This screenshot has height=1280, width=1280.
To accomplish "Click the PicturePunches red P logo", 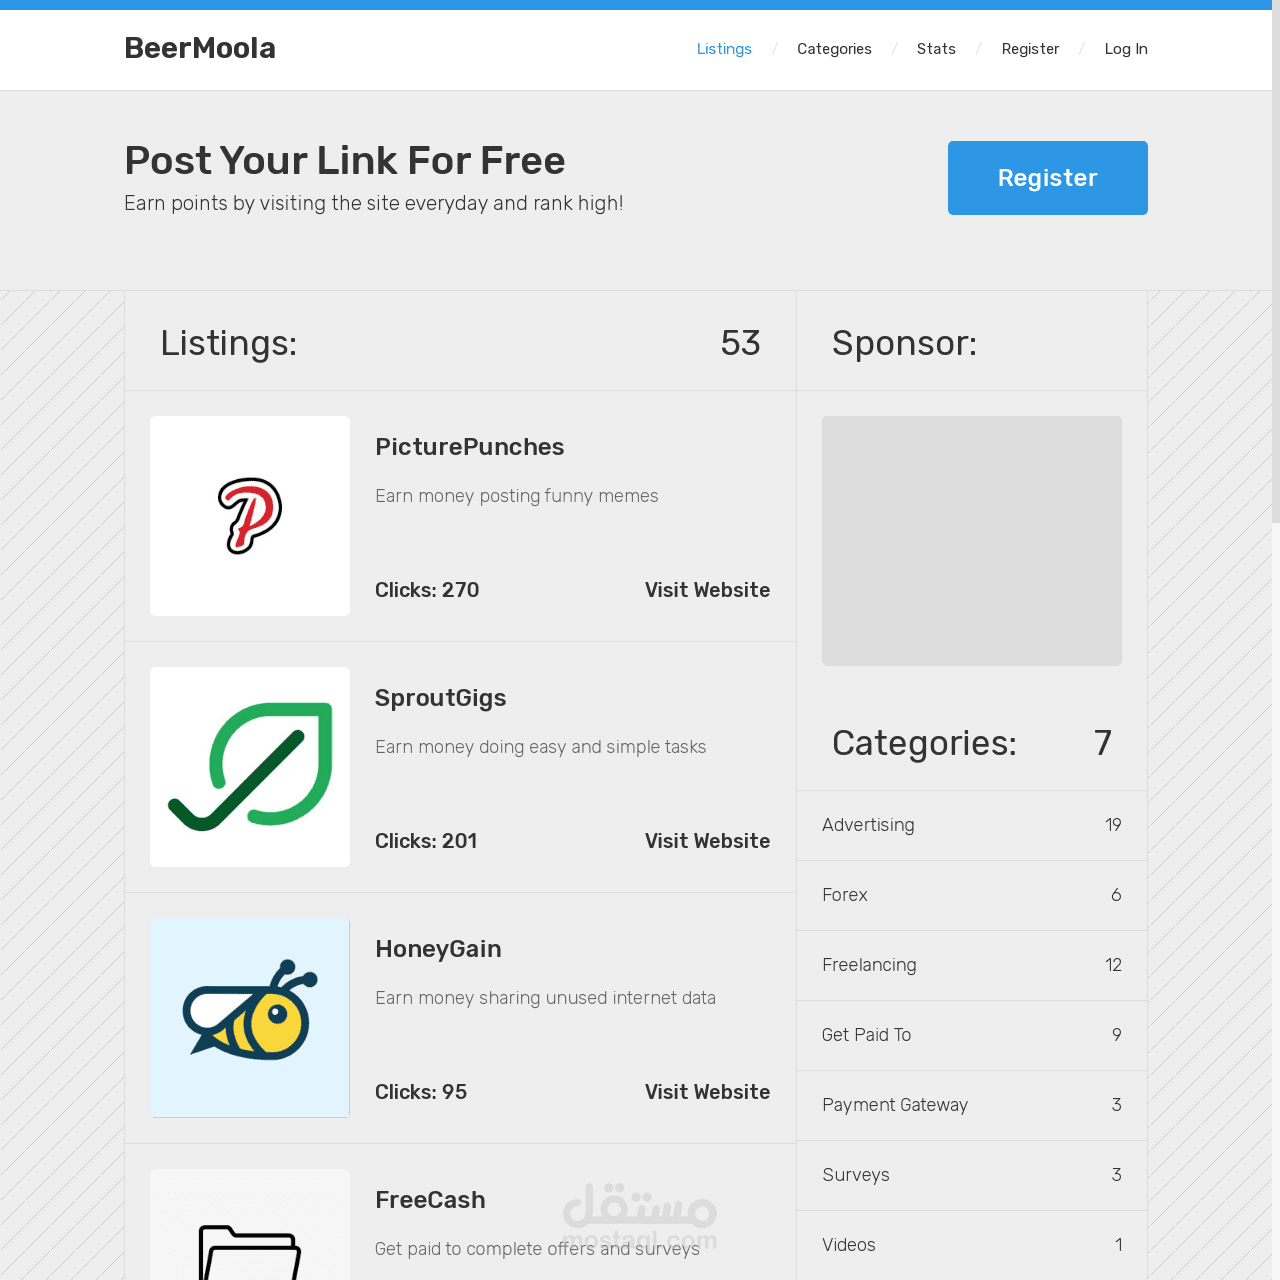I will click(250, 516).
